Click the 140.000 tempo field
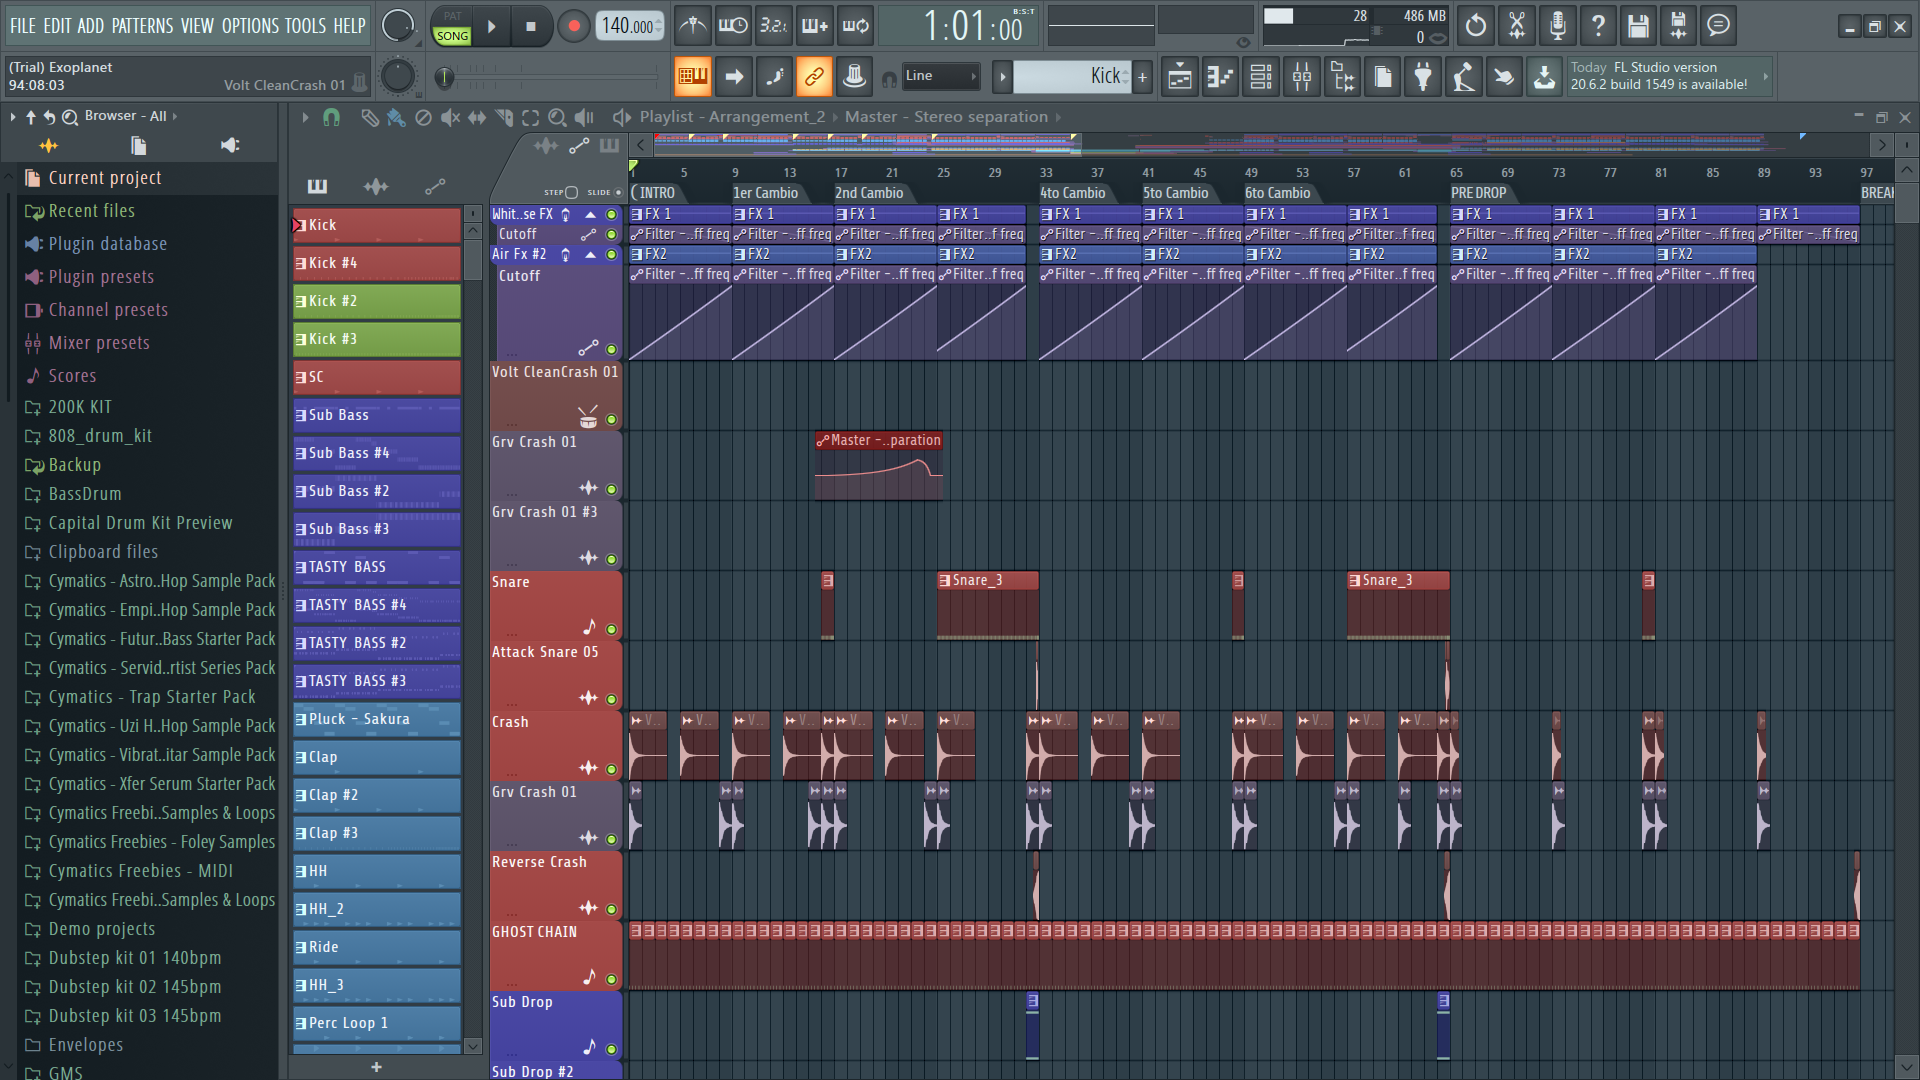The width and height of the screenshot is (1920, 1080). click(629, 26)
